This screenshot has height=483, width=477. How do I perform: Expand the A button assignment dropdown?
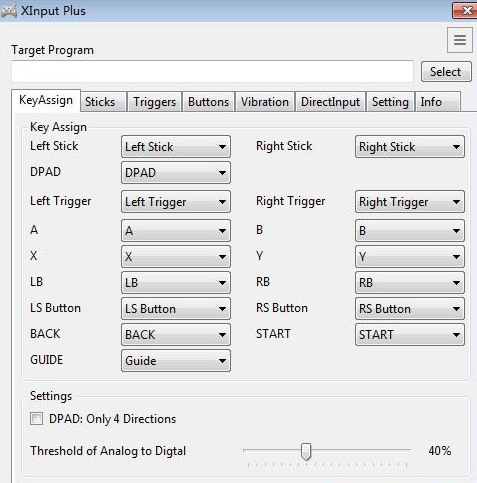point(176,230)
